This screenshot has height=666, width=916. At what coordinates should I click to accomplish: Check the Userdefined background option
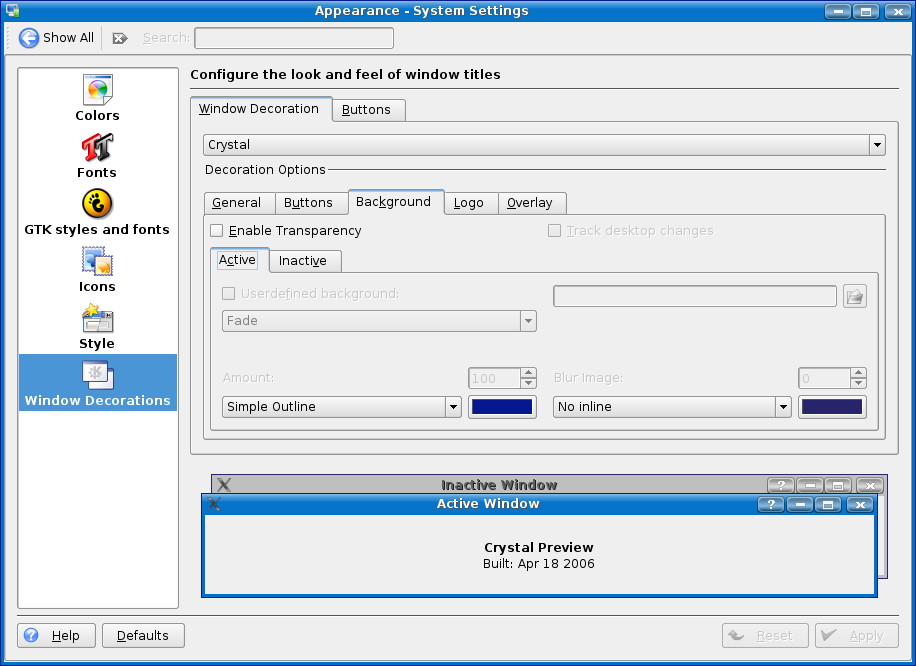[229, 294]
